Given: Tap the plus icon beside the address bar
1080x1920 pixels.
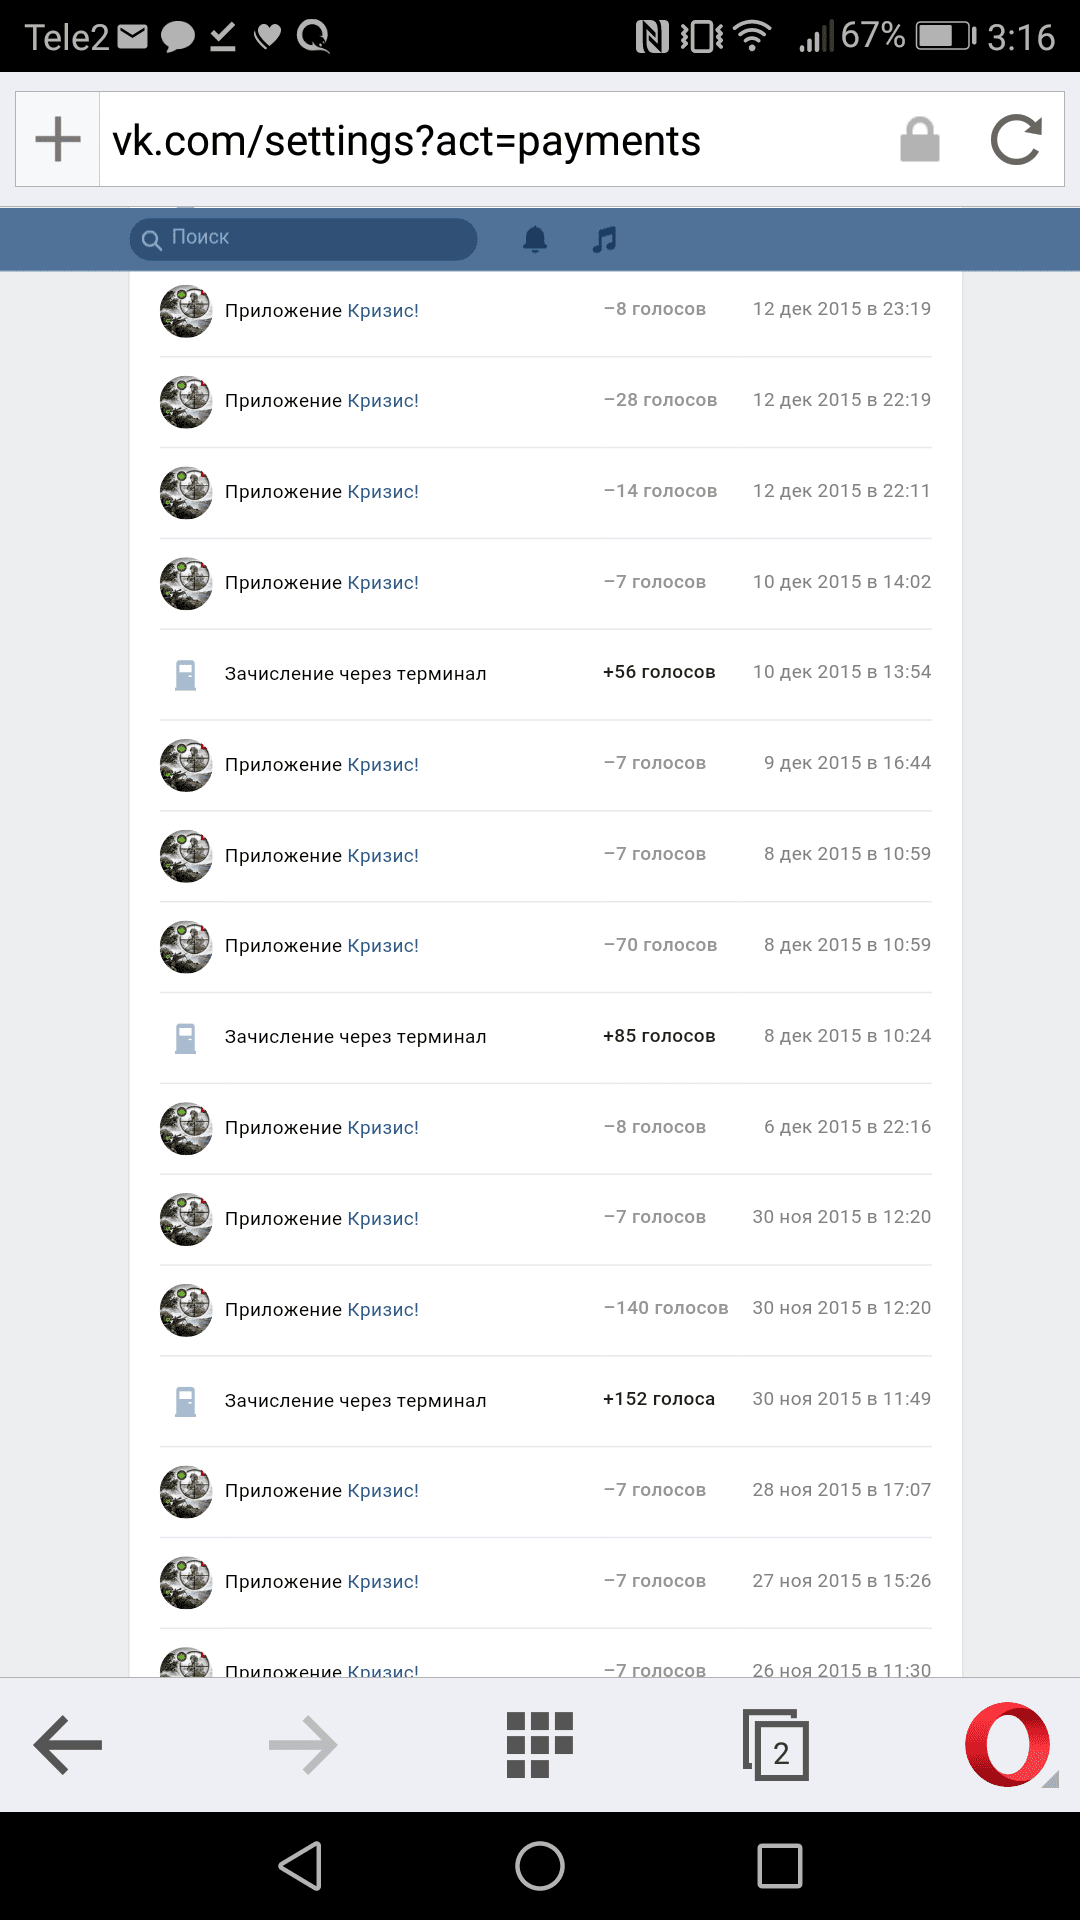Looking at the screenshot, I should 58,139.
